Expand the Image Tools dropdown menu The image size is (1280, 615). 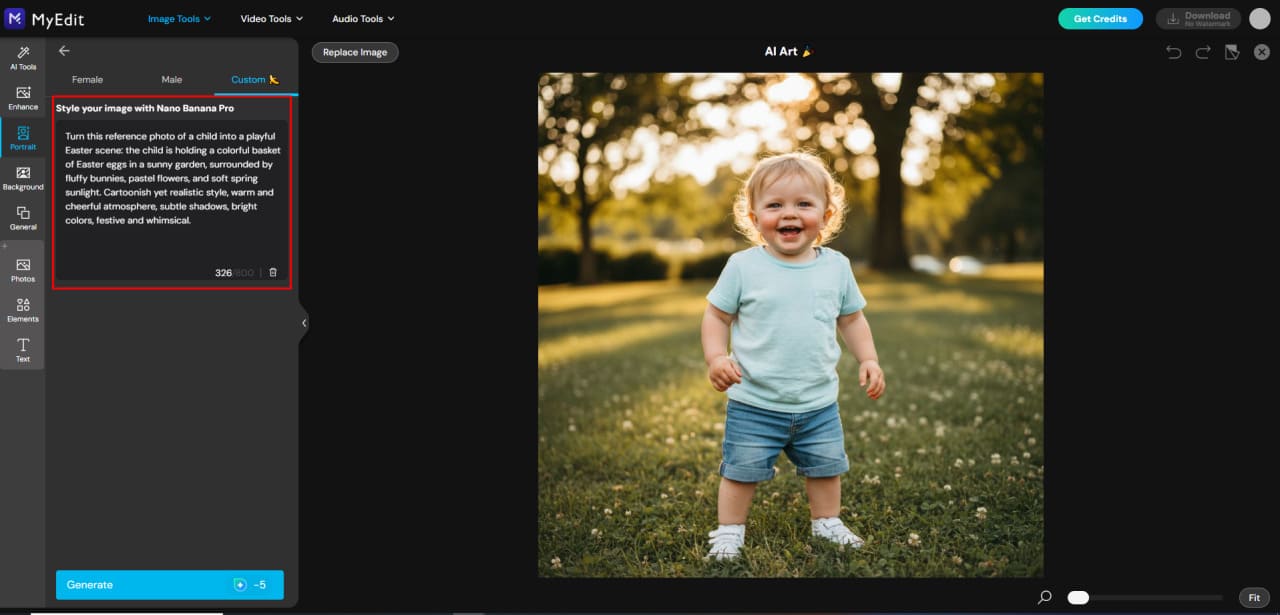pos(180,19)
